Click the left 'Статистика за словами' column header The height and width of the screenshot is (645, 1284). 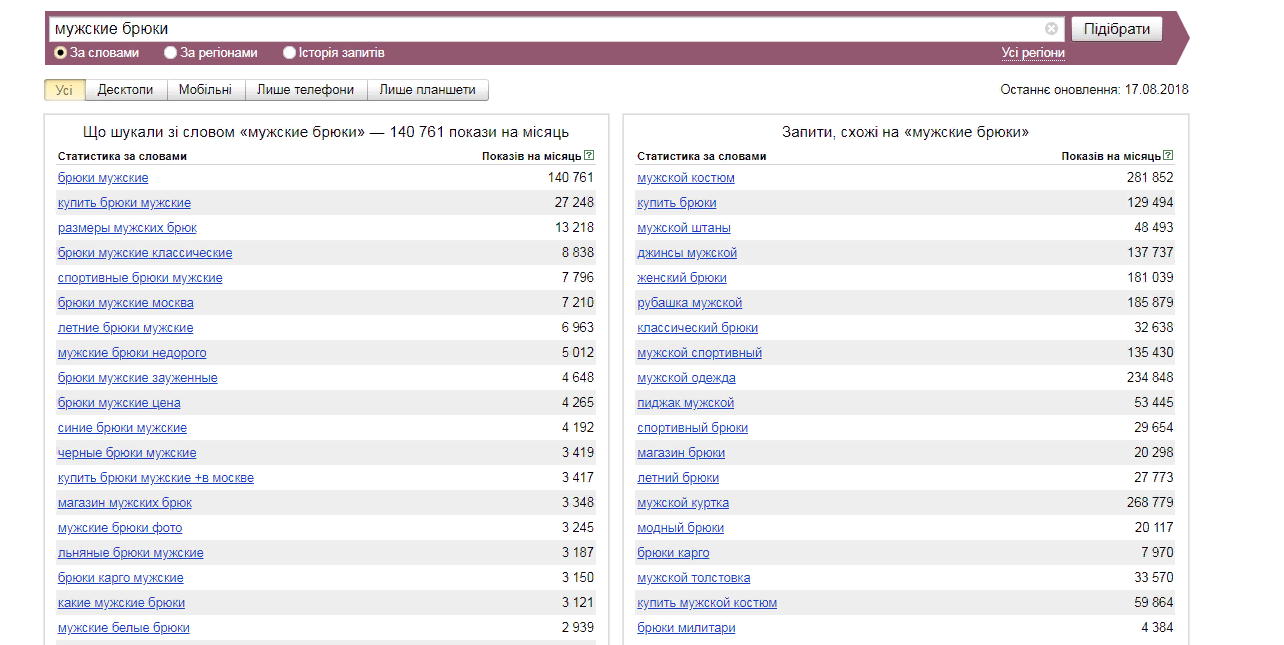point(122,156)
